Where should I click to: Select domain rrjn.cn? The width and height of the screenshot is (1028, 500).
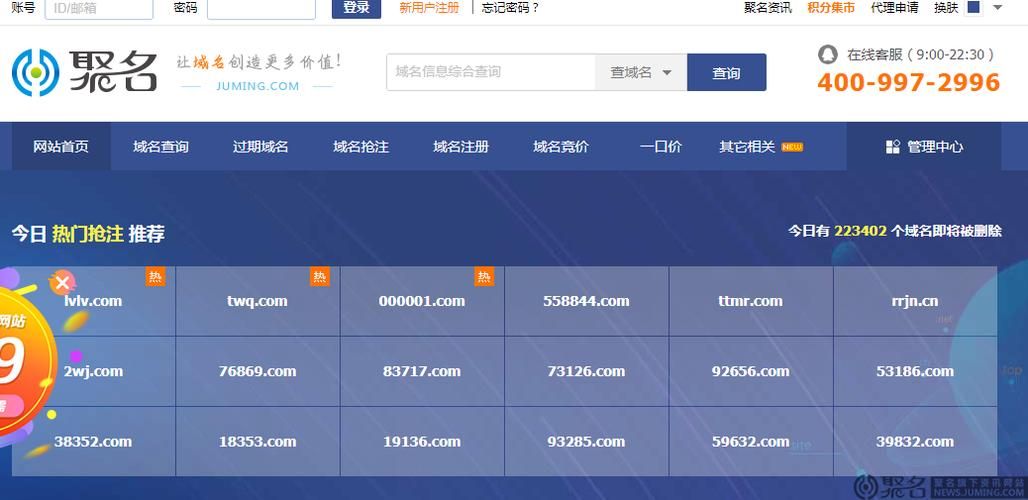click(x=915, y=301)
